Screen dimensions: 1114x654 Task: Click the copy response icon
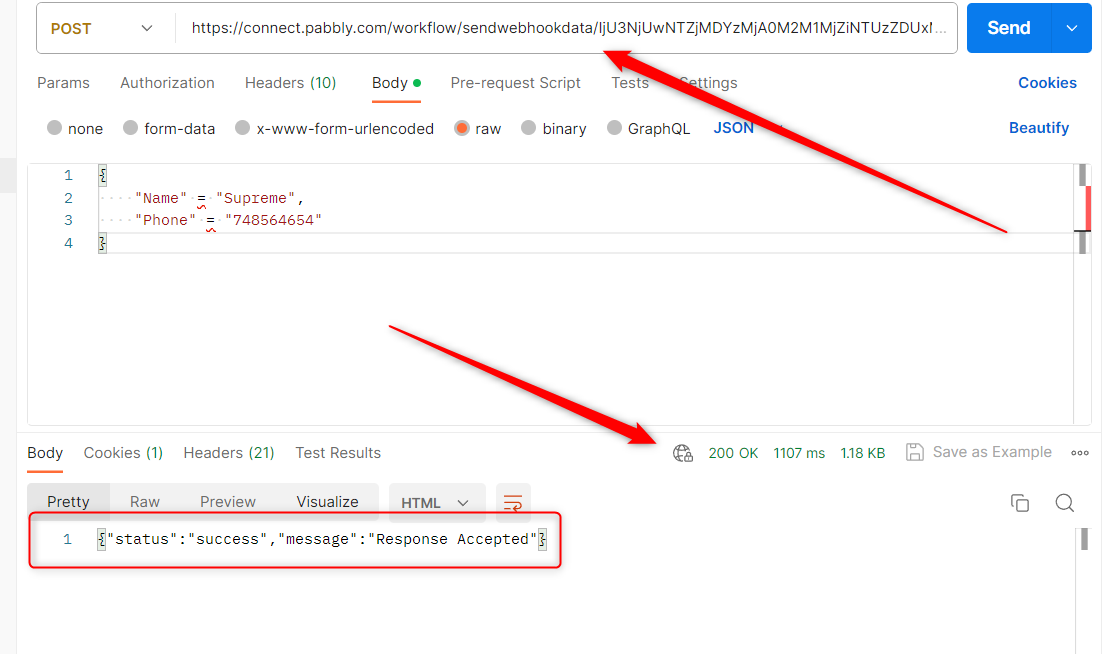click(1019, 502)
